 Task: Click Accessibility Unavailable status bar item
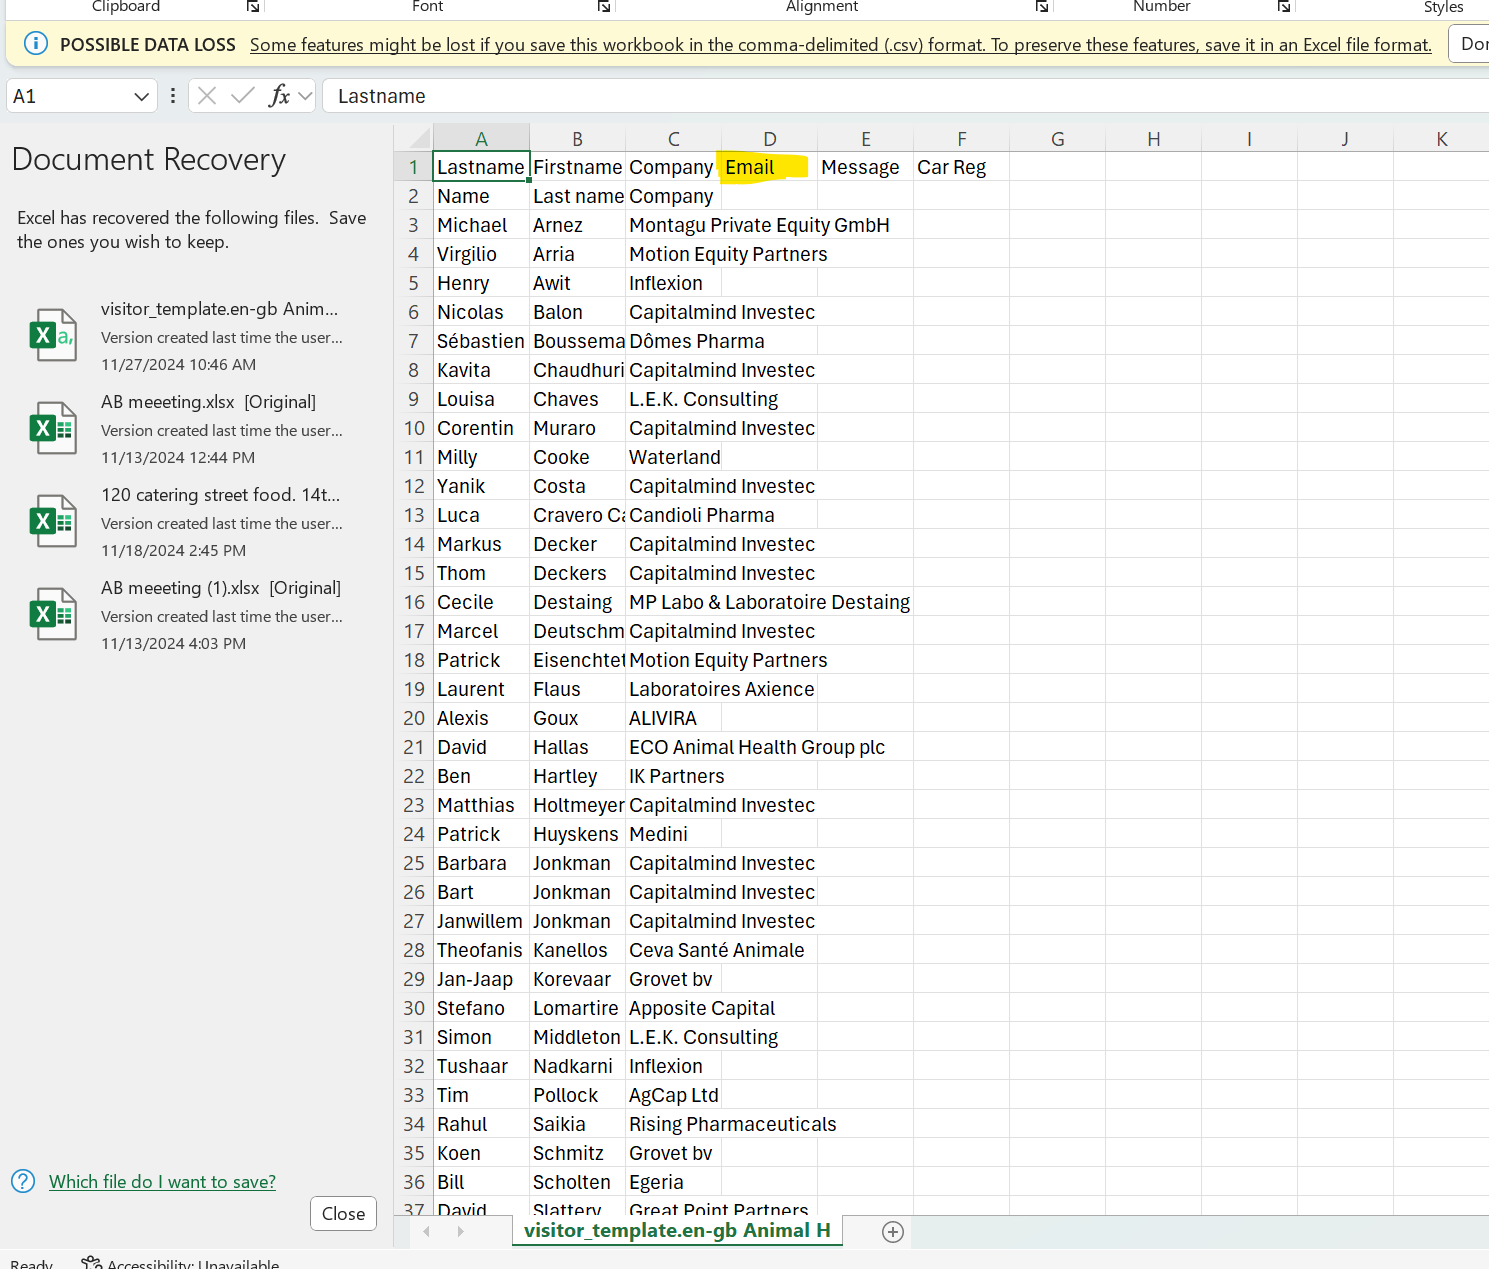click(x=180, y=1263)
